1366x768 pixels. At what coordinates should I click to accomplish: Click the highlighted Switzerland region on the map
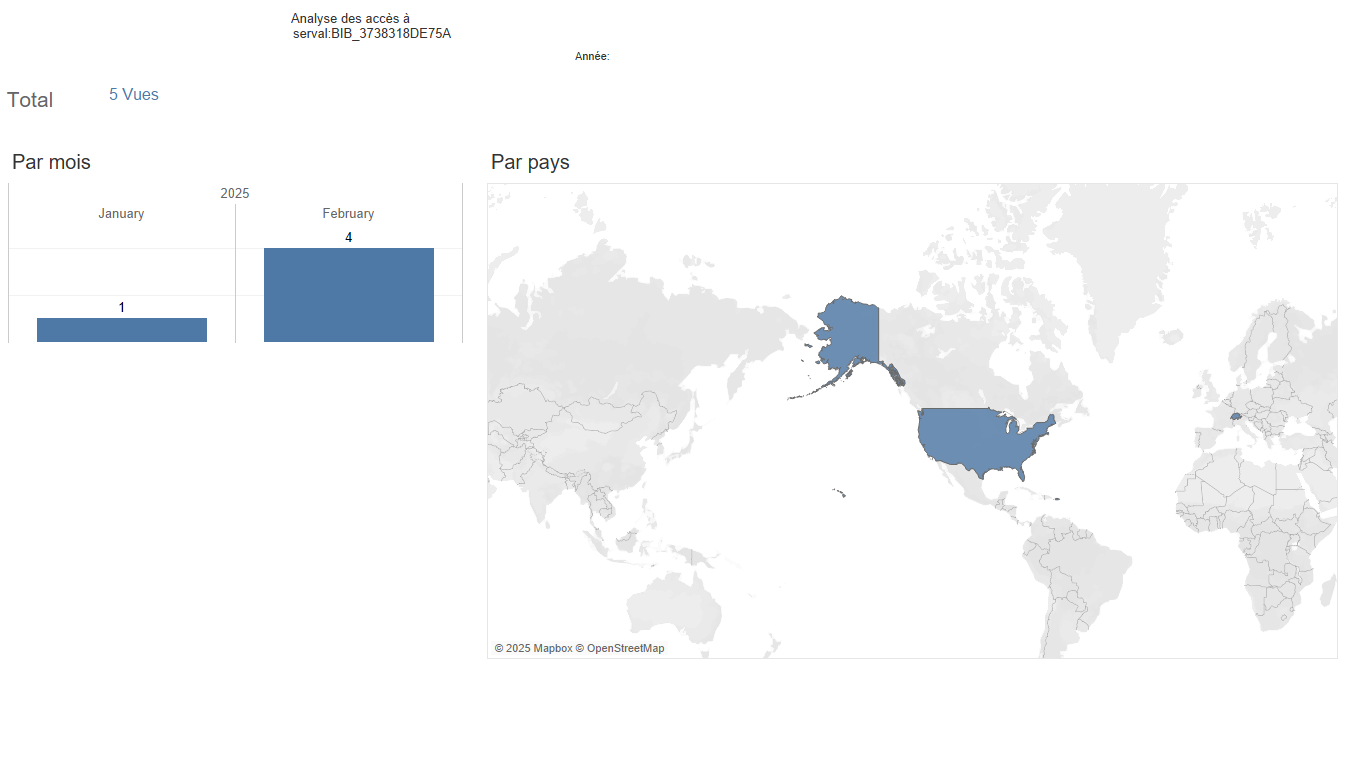(x=1236, y=416)
